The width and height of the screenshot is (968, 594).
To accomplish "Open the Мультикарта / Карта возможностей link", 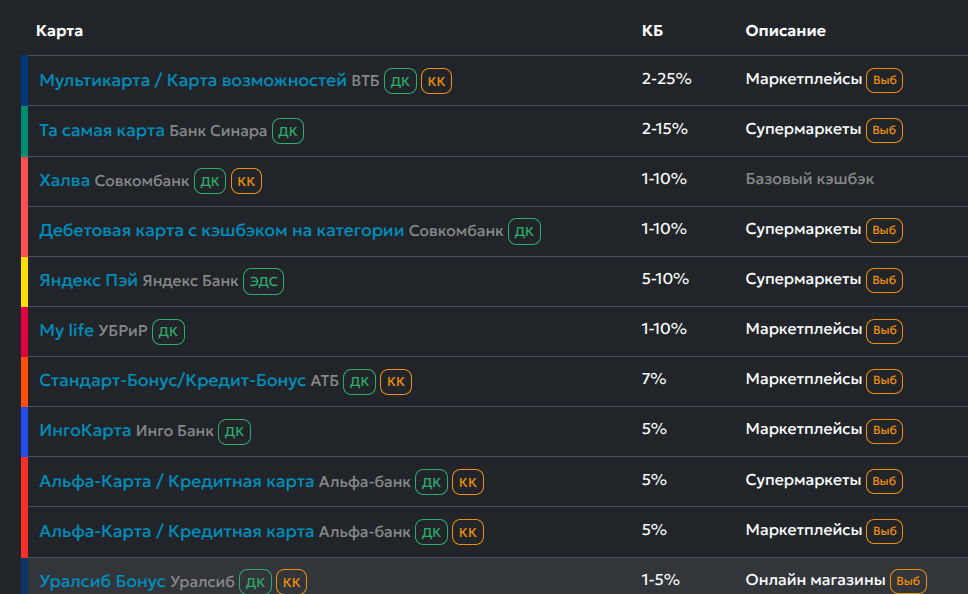I will (x=193, y=80).
